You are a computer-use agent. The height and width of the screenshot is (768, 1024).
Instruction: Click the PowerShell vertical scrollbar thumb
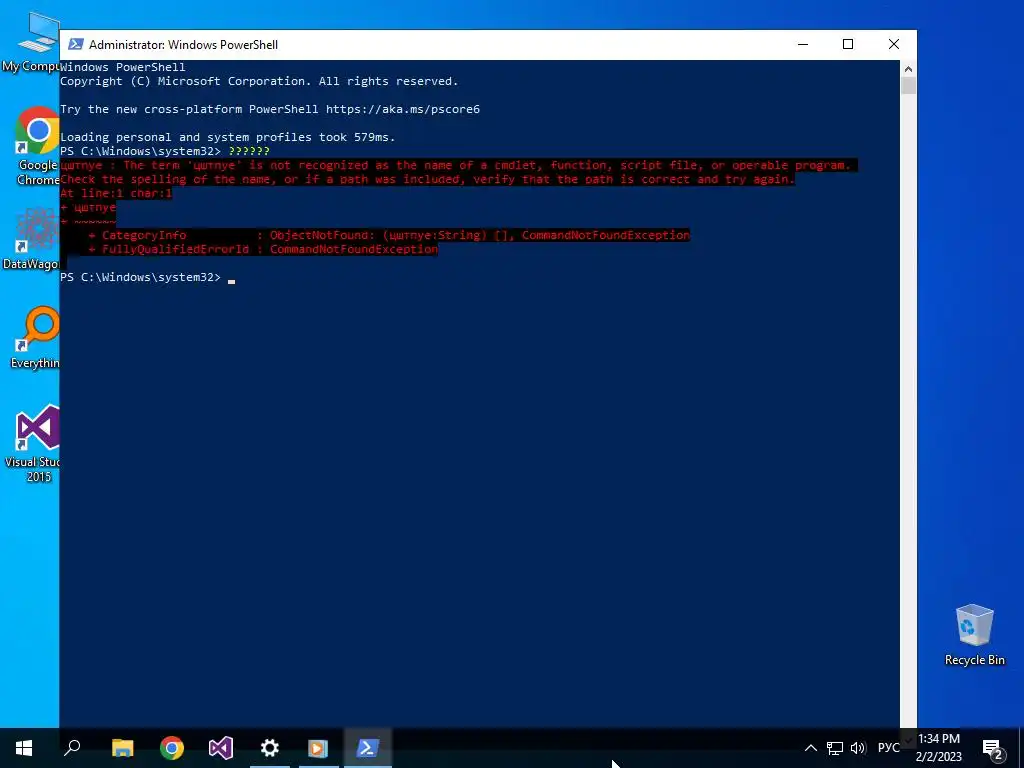tap(908, 86)
